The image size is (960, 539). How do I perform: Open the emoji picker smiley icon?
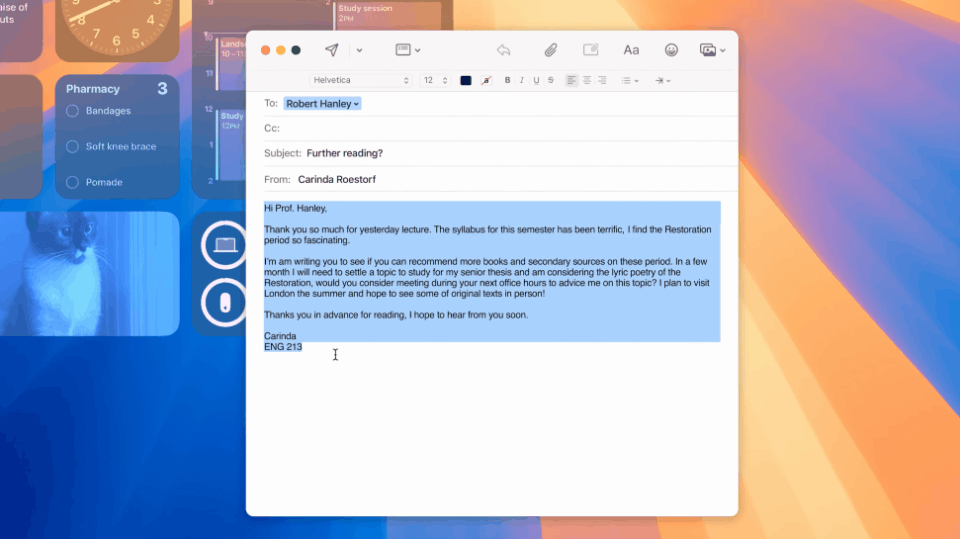[x=671, y=50]
